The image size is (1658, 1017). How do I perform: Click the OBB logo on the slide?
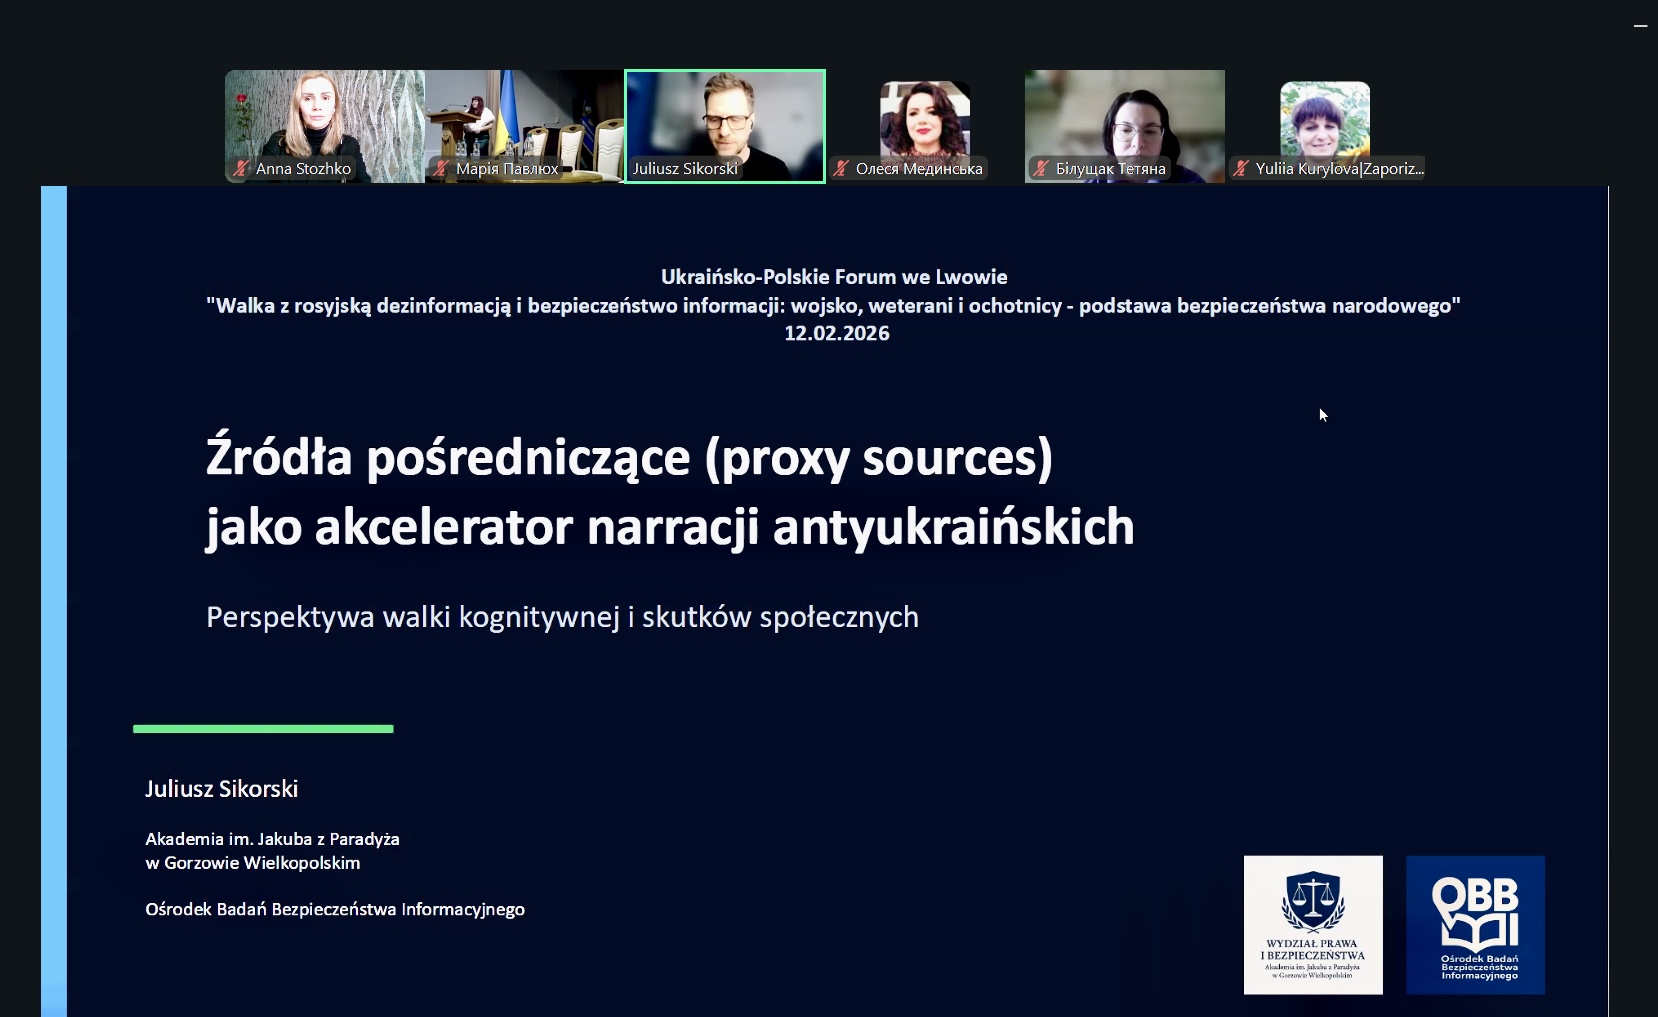(x=1475, y=925)
